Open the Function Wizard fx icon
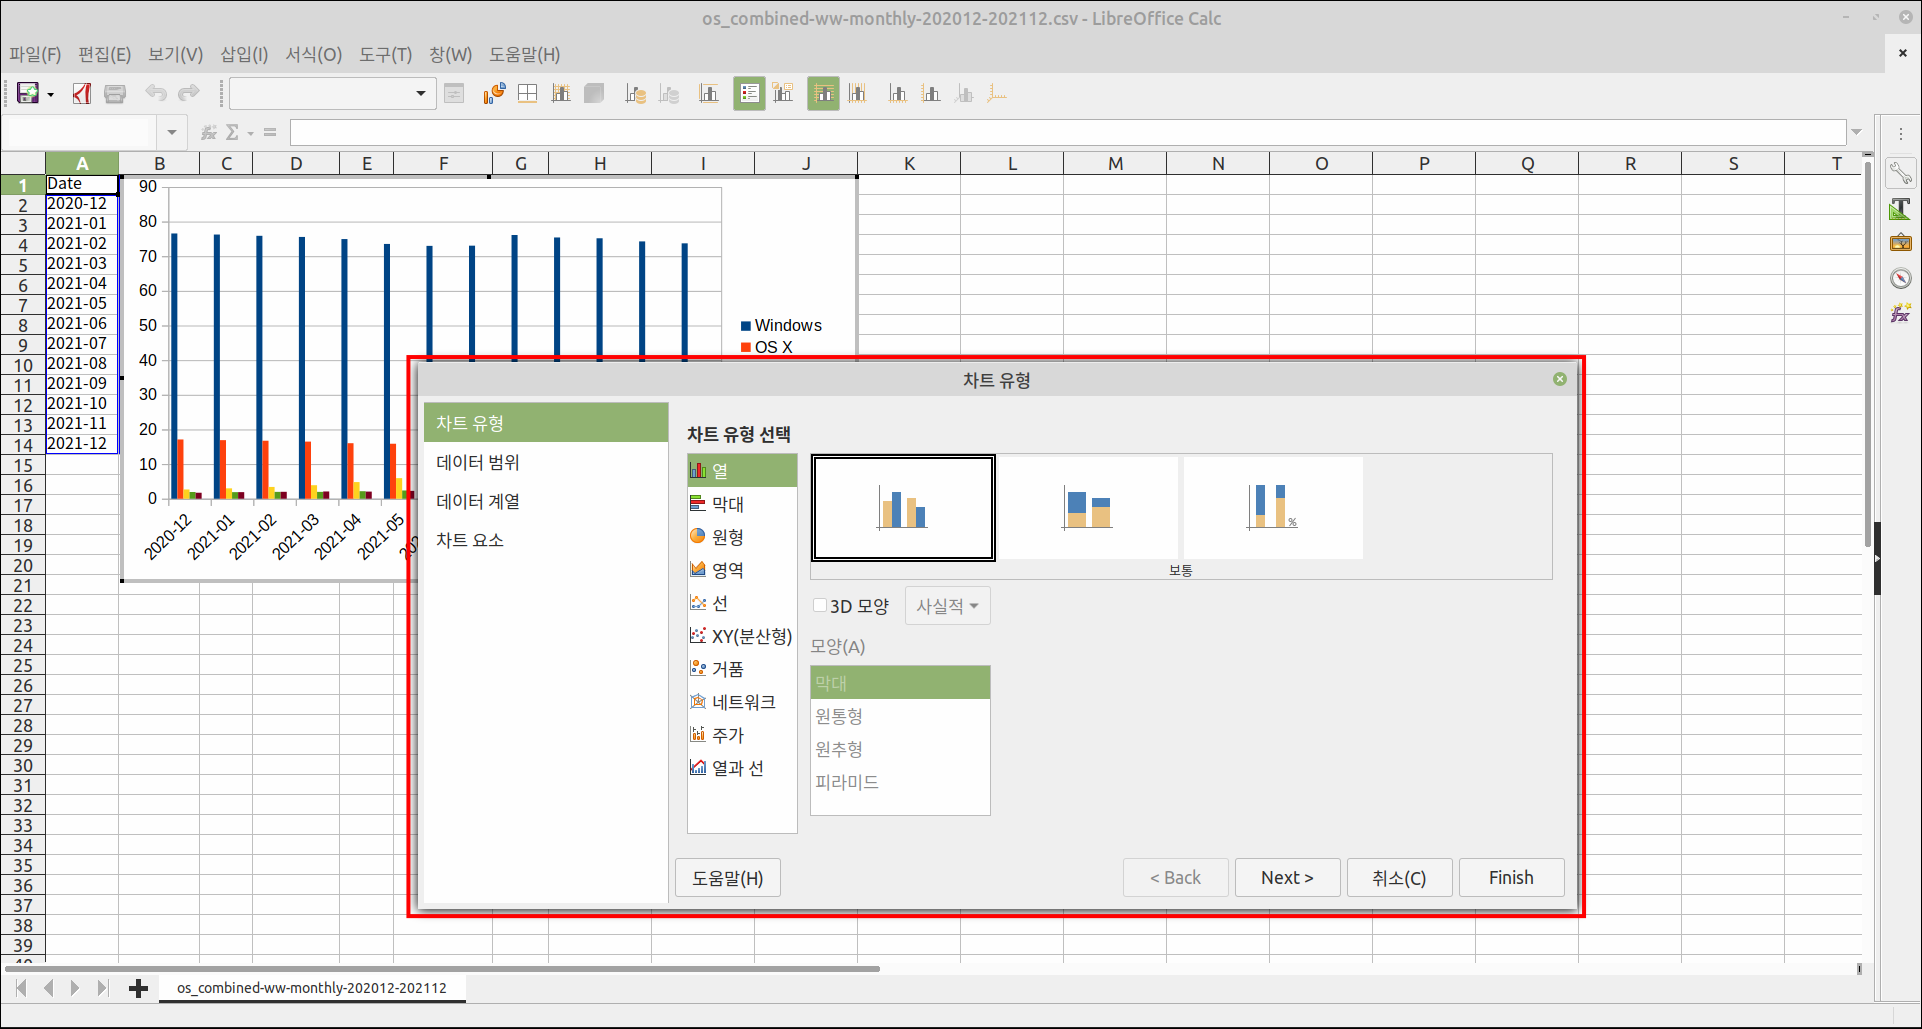This screenshot has width=1922, height=1029. pos(209,132)
